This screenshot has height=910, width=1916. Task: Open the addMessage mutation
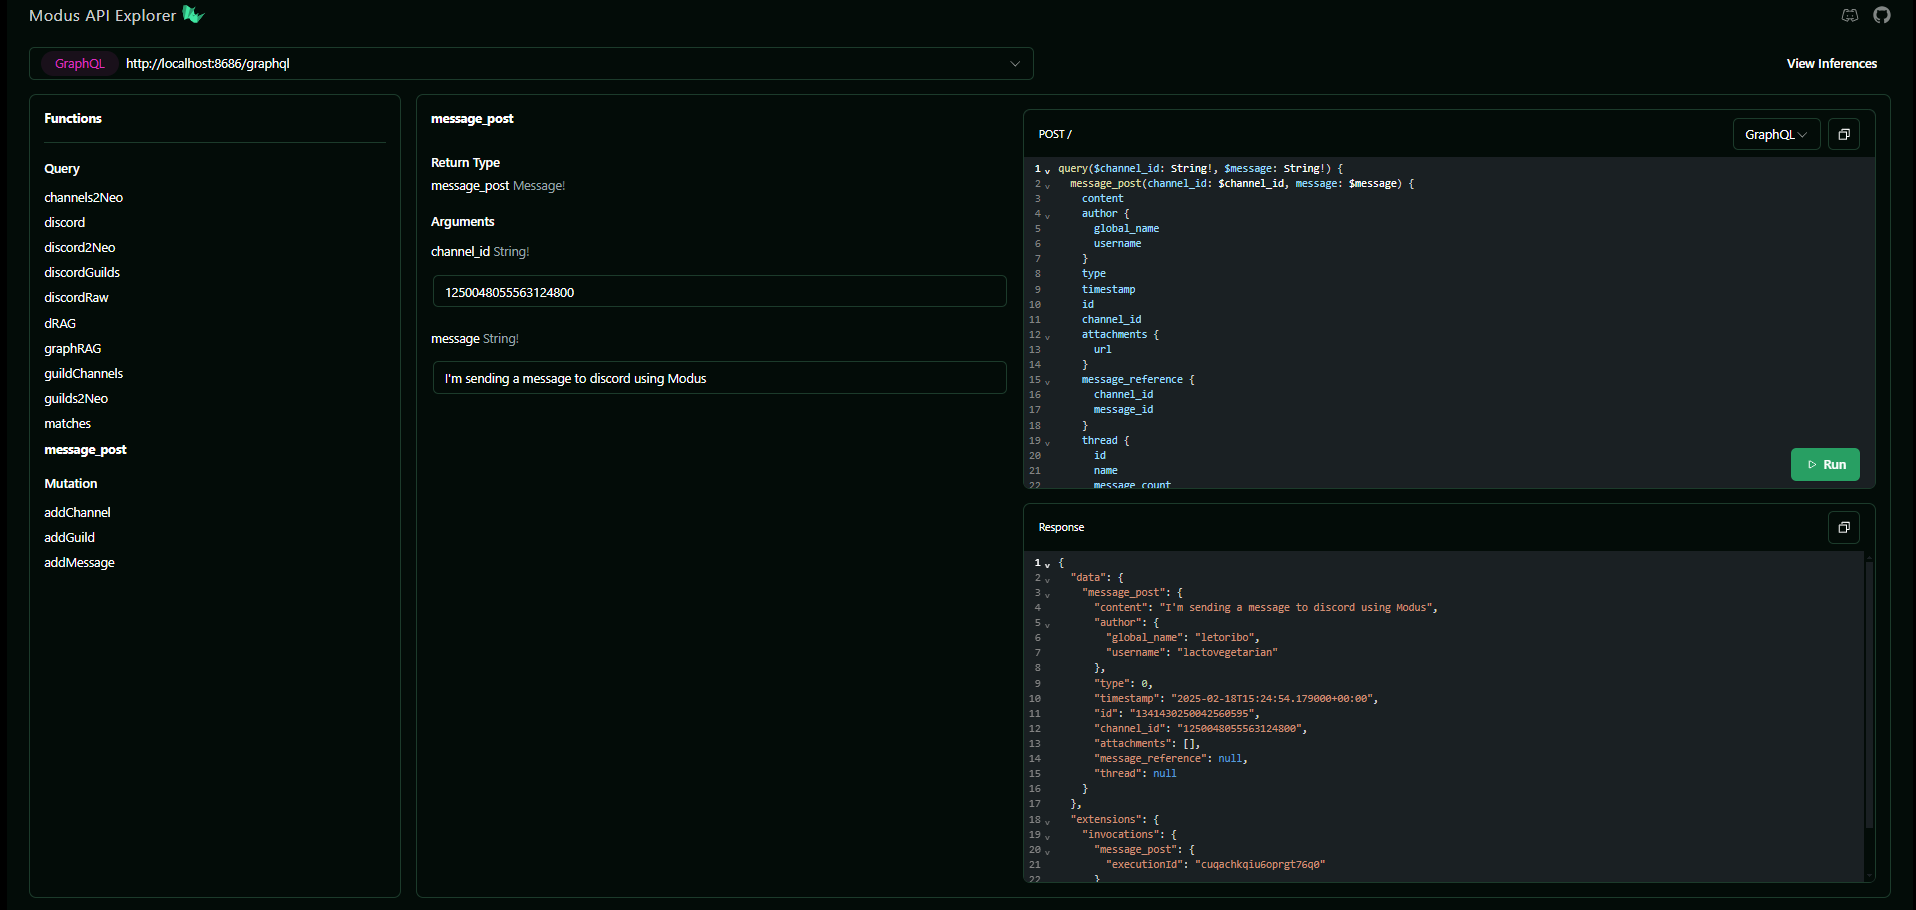(x=79, y=562)
